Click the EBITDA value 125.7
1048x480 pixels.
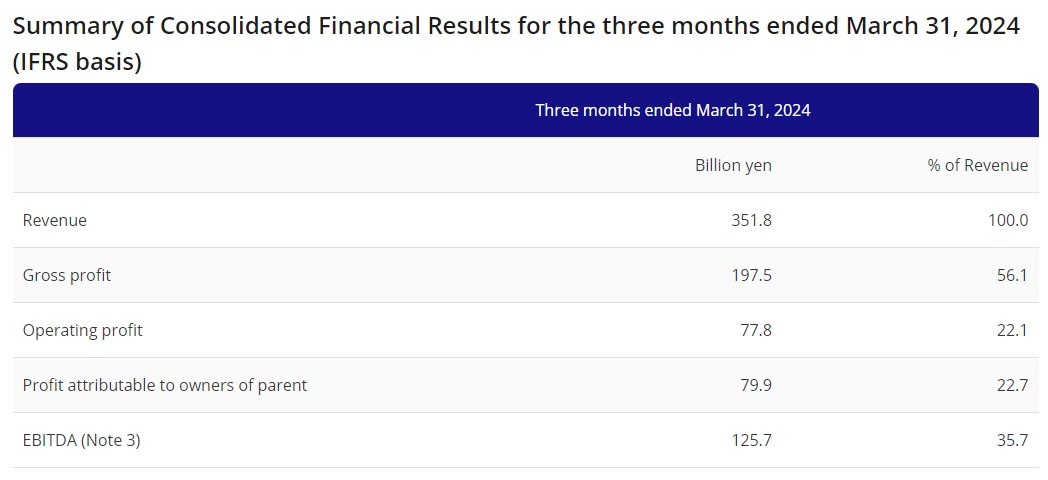pos(751,440)
